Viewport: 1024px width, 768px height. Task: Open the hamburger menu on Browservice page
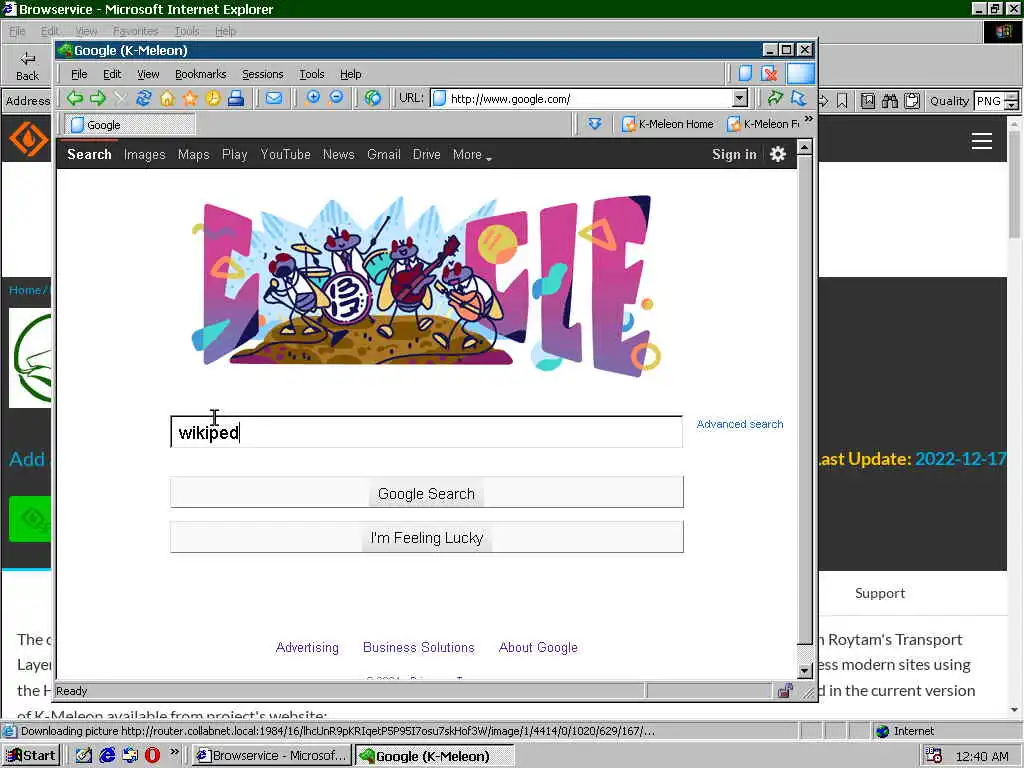(x=982, y=141)
